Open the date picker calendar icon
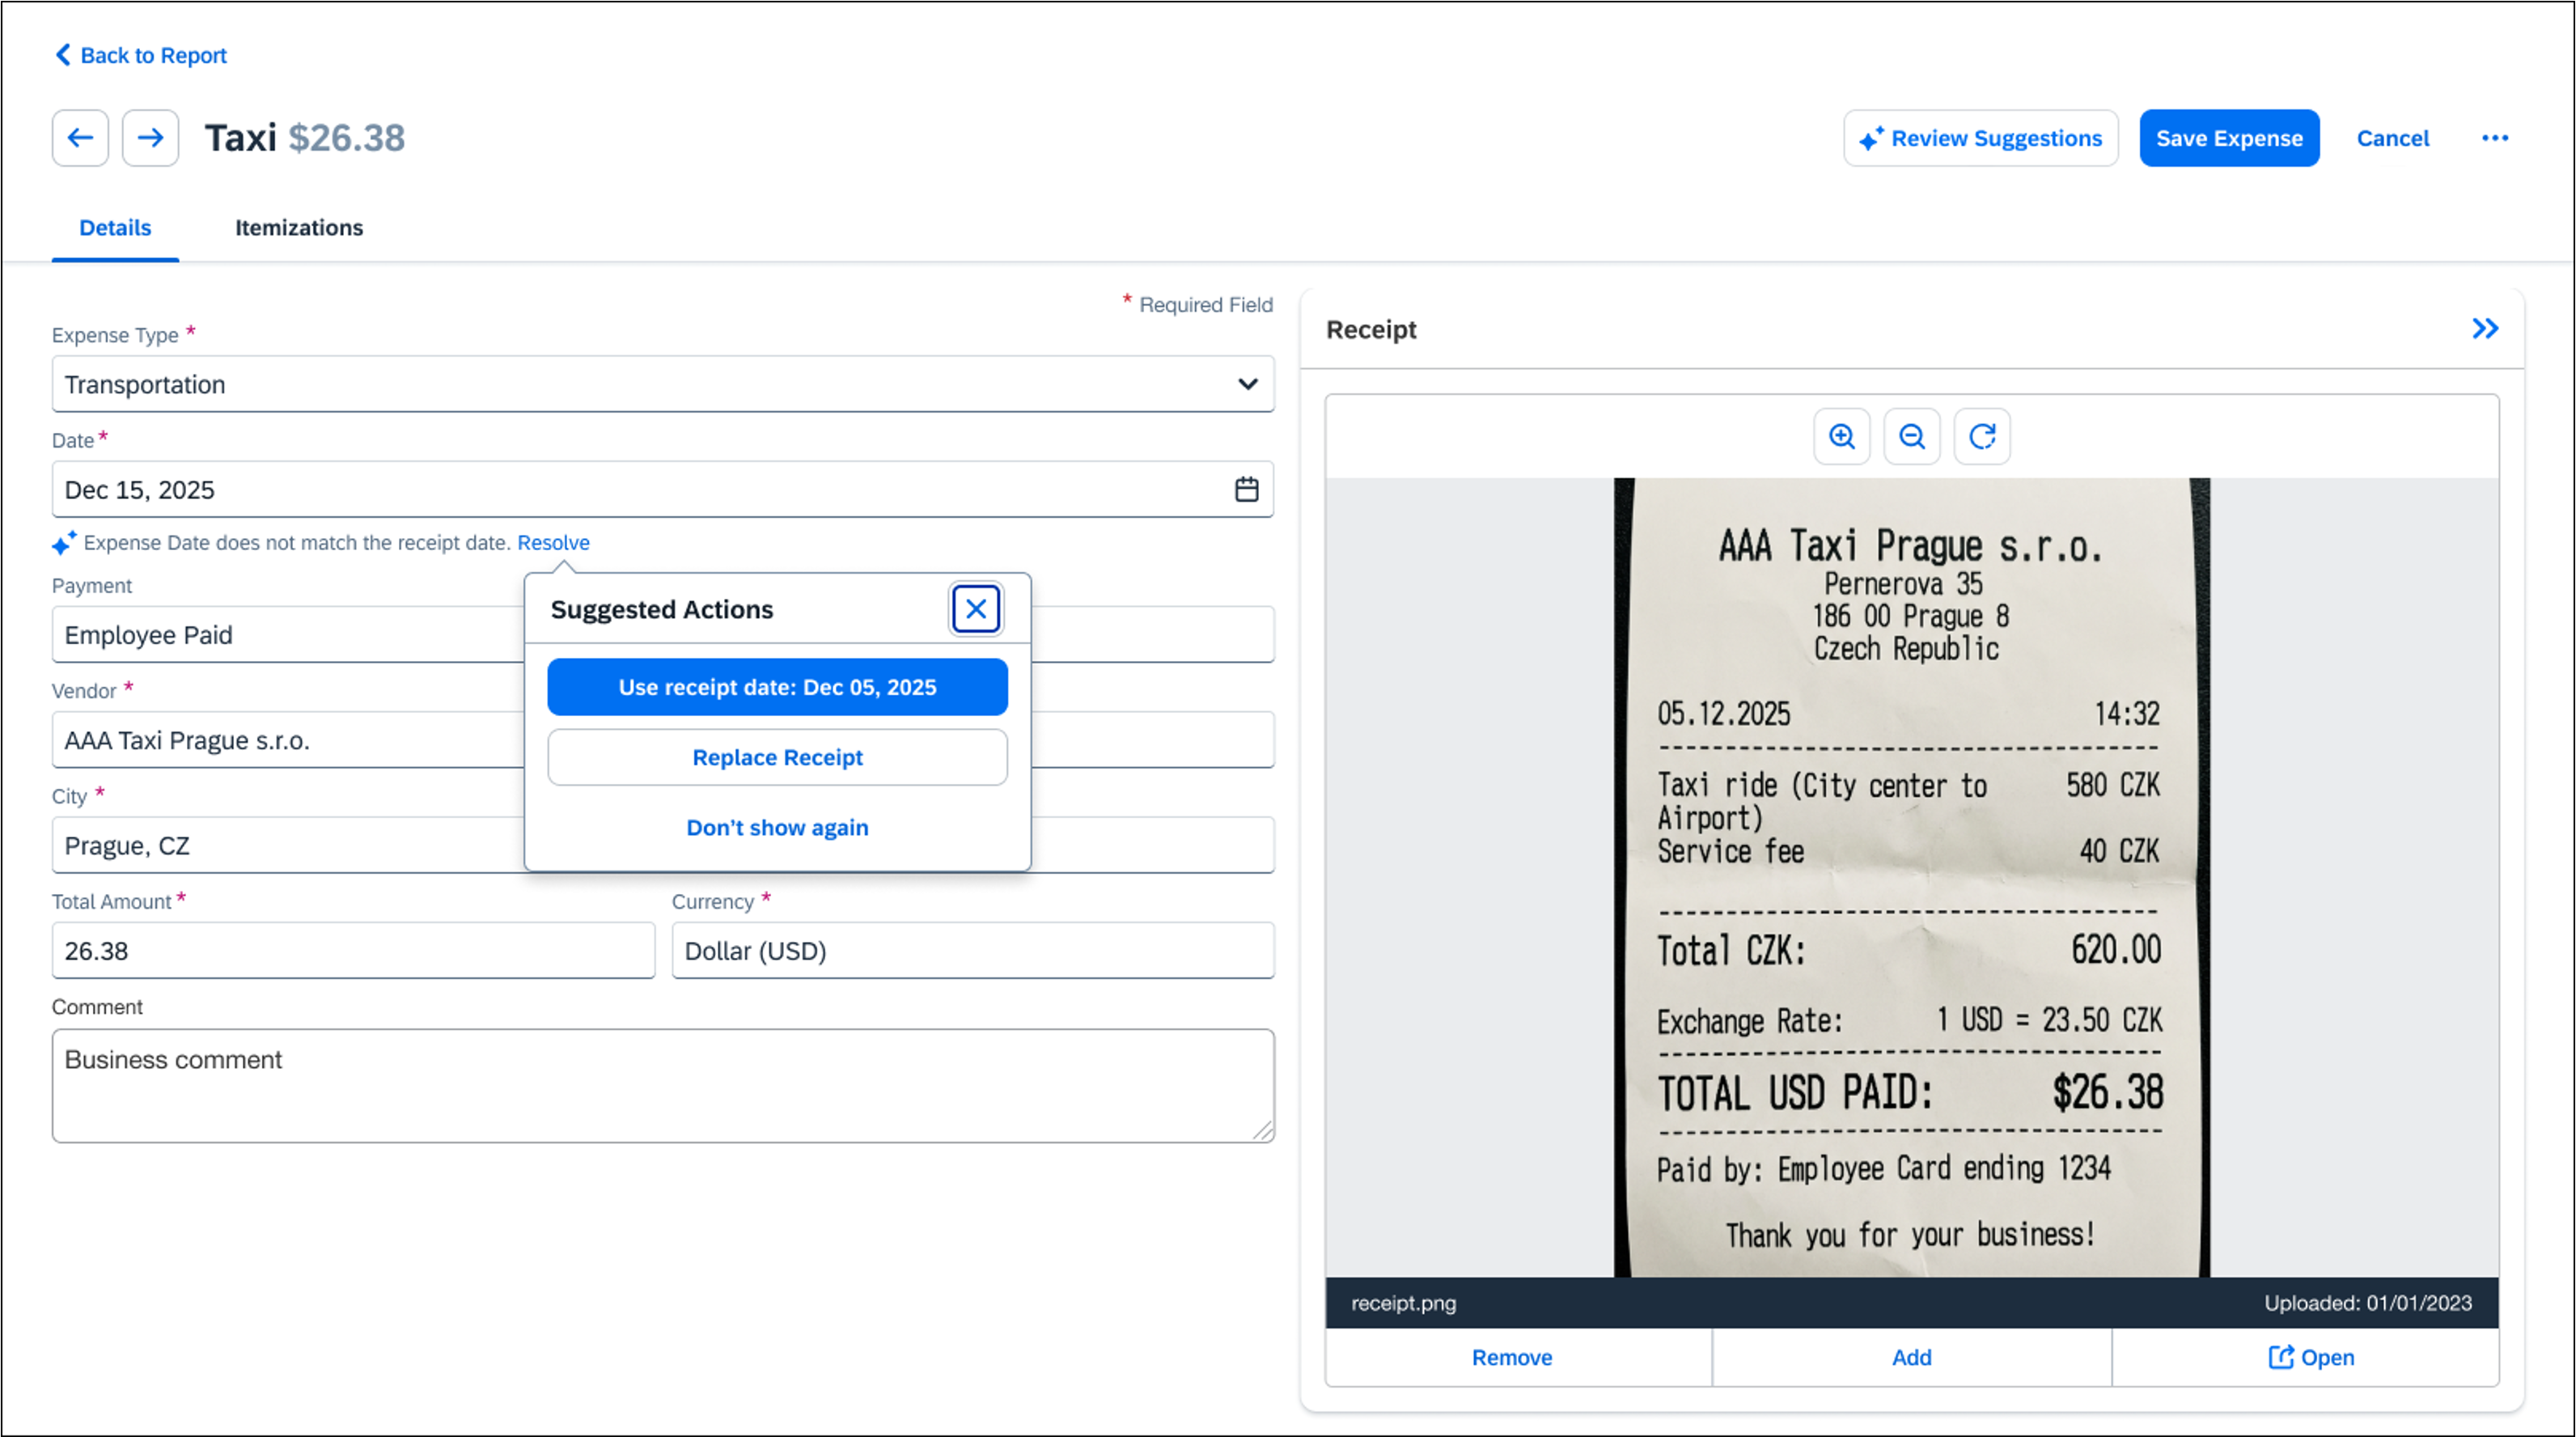2576x1437 pixels. click(1246, 489)
